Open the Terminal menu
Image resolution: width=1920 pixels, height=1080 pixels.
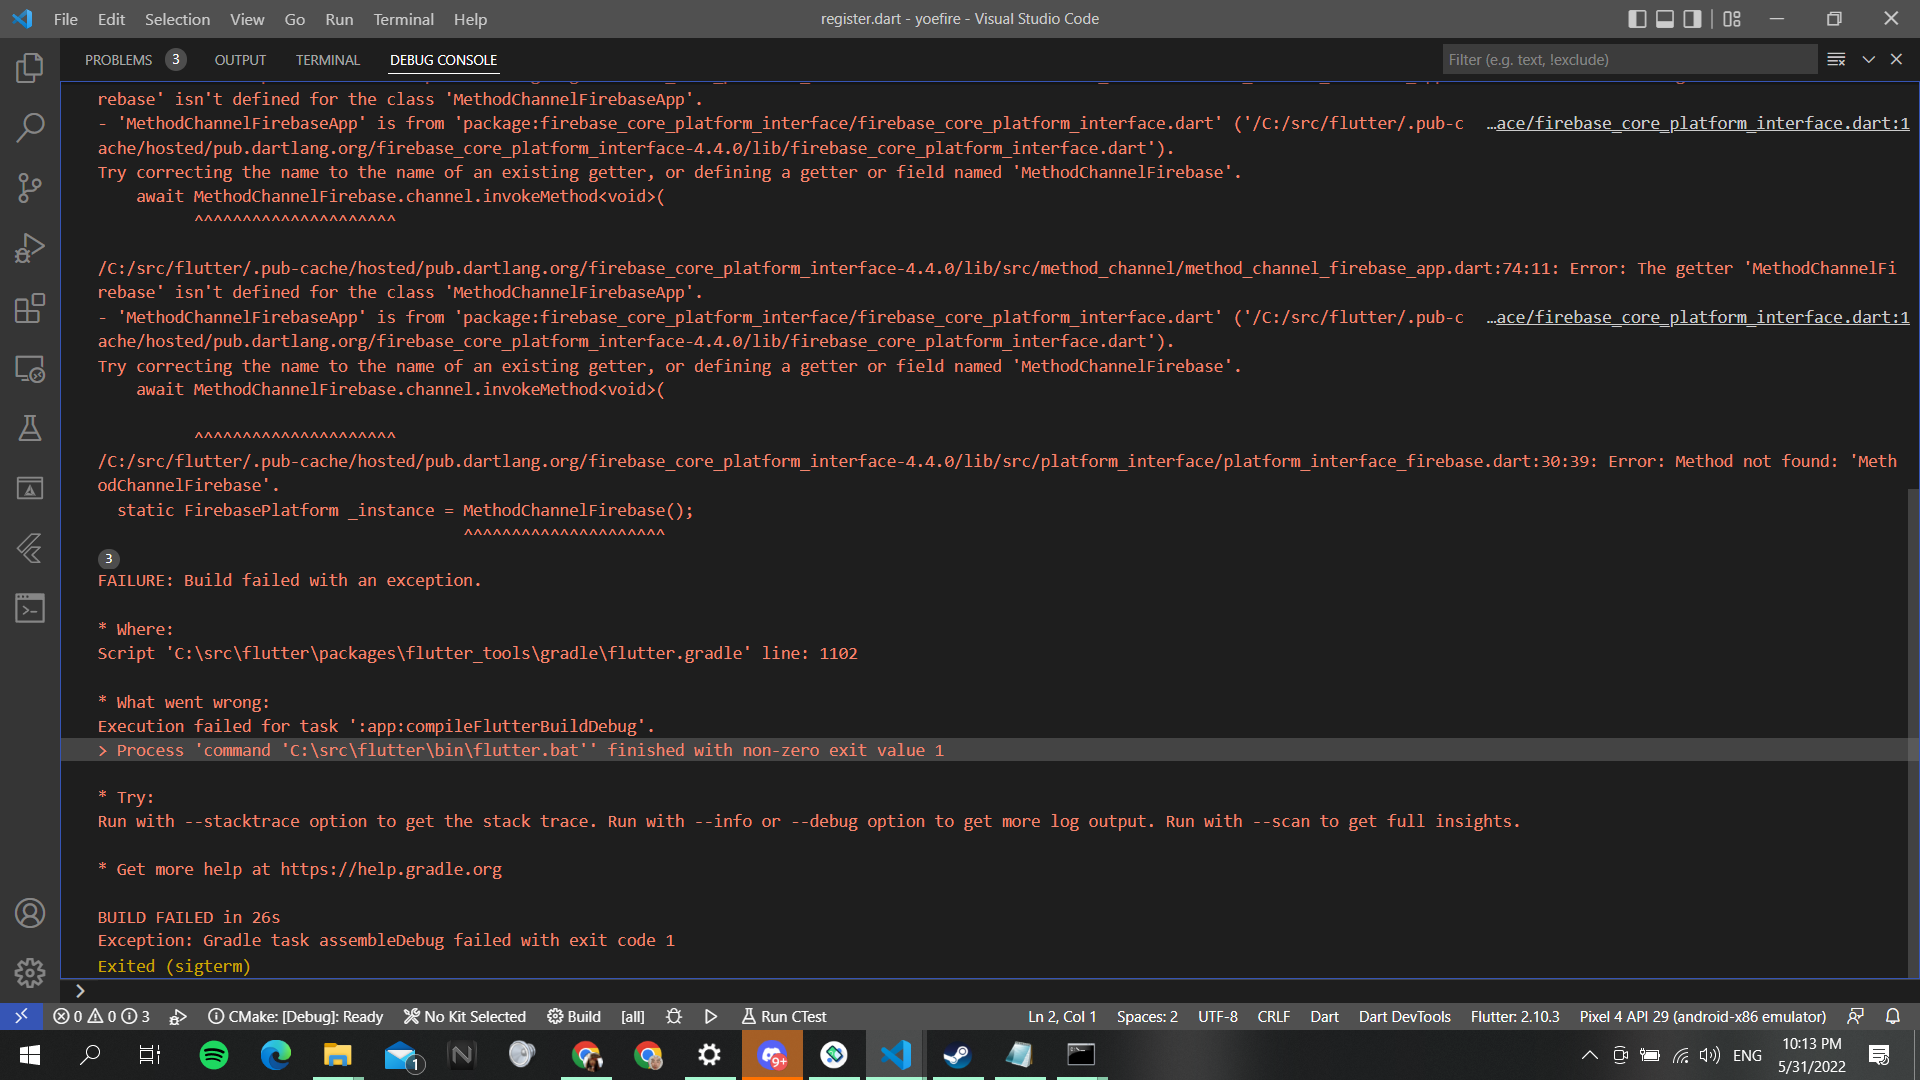coord(403,19)
